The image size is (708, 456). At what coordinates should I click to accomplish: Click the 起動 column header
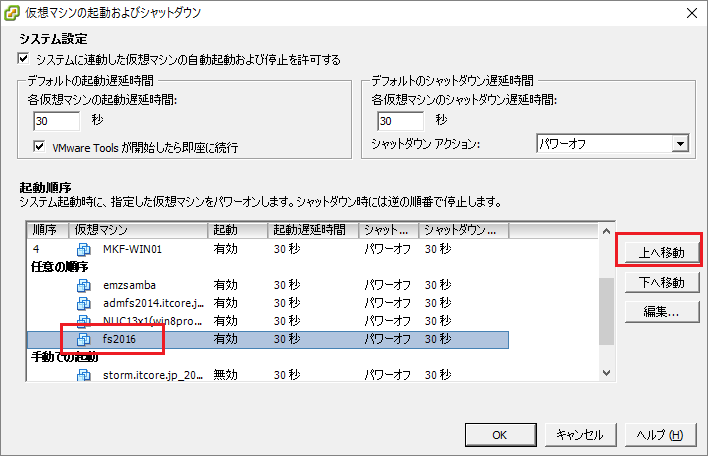(238, 230)
